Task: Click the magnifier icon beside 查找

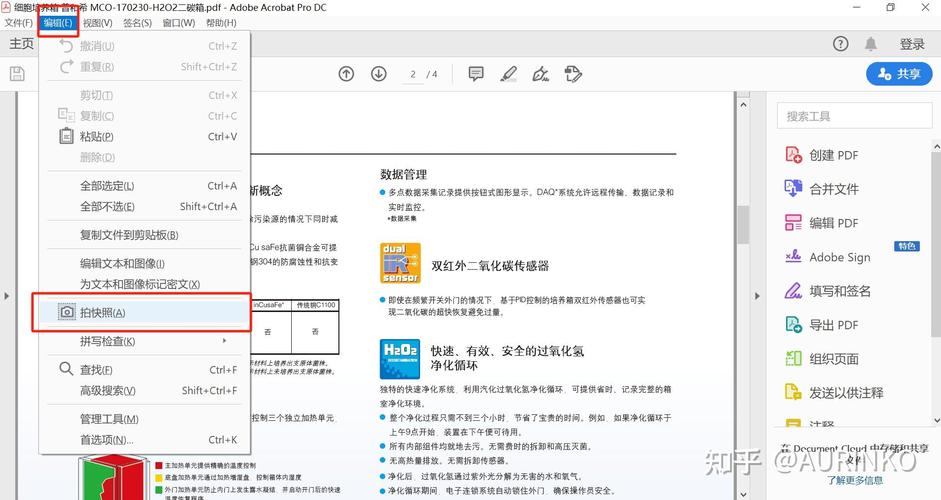Action: click(x=66, y=368)
